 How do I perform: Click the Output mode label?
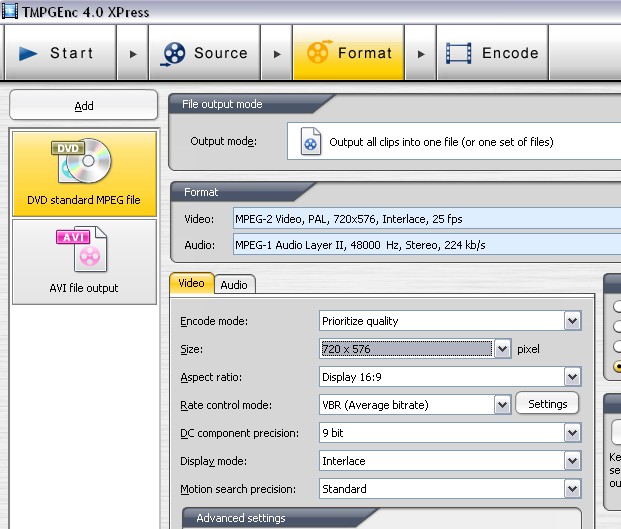pyautogui.click(x=223, y=141)
